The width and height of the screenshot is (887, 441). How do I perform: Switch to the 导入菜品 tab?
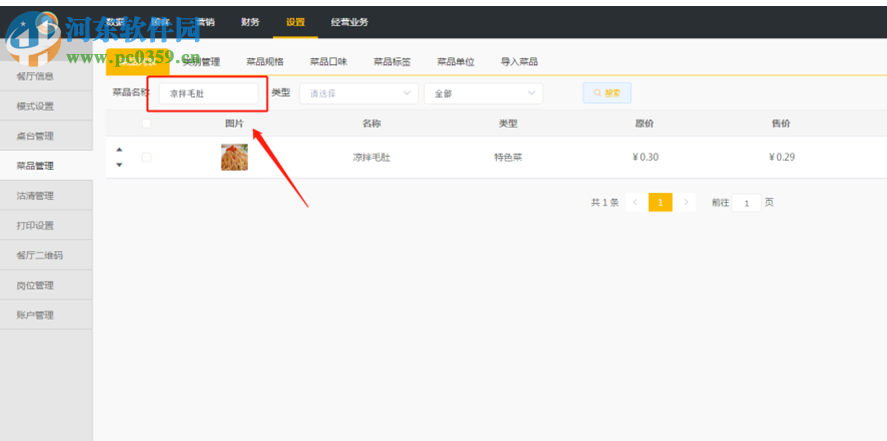pyautogui.click(x=519, y=62)
